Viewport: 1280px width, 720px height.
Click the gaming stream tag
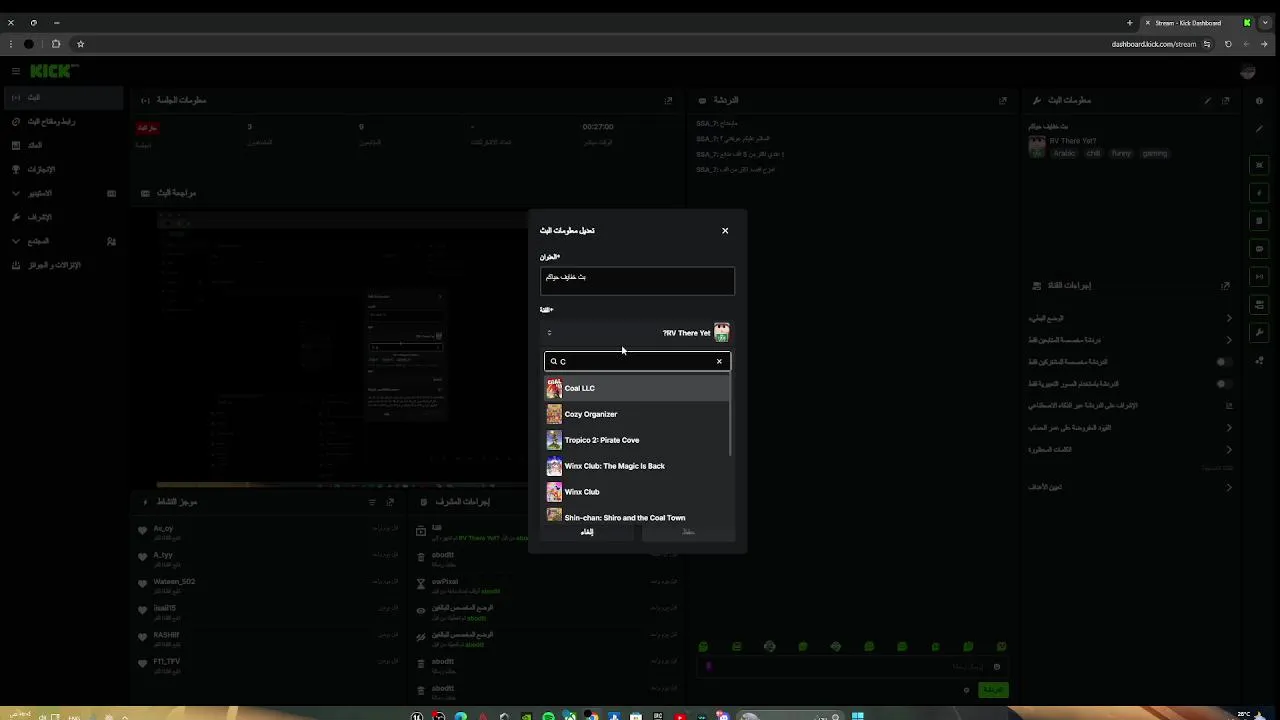(x=1155, y=154)
